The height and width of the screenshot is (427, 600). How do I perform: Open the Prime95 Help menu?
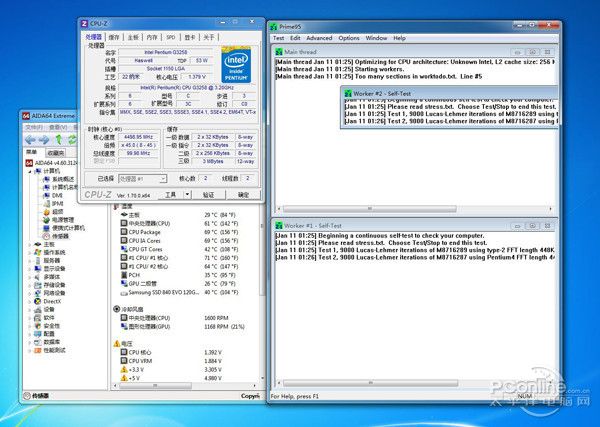pyautogui.click(x=399, y=38)
